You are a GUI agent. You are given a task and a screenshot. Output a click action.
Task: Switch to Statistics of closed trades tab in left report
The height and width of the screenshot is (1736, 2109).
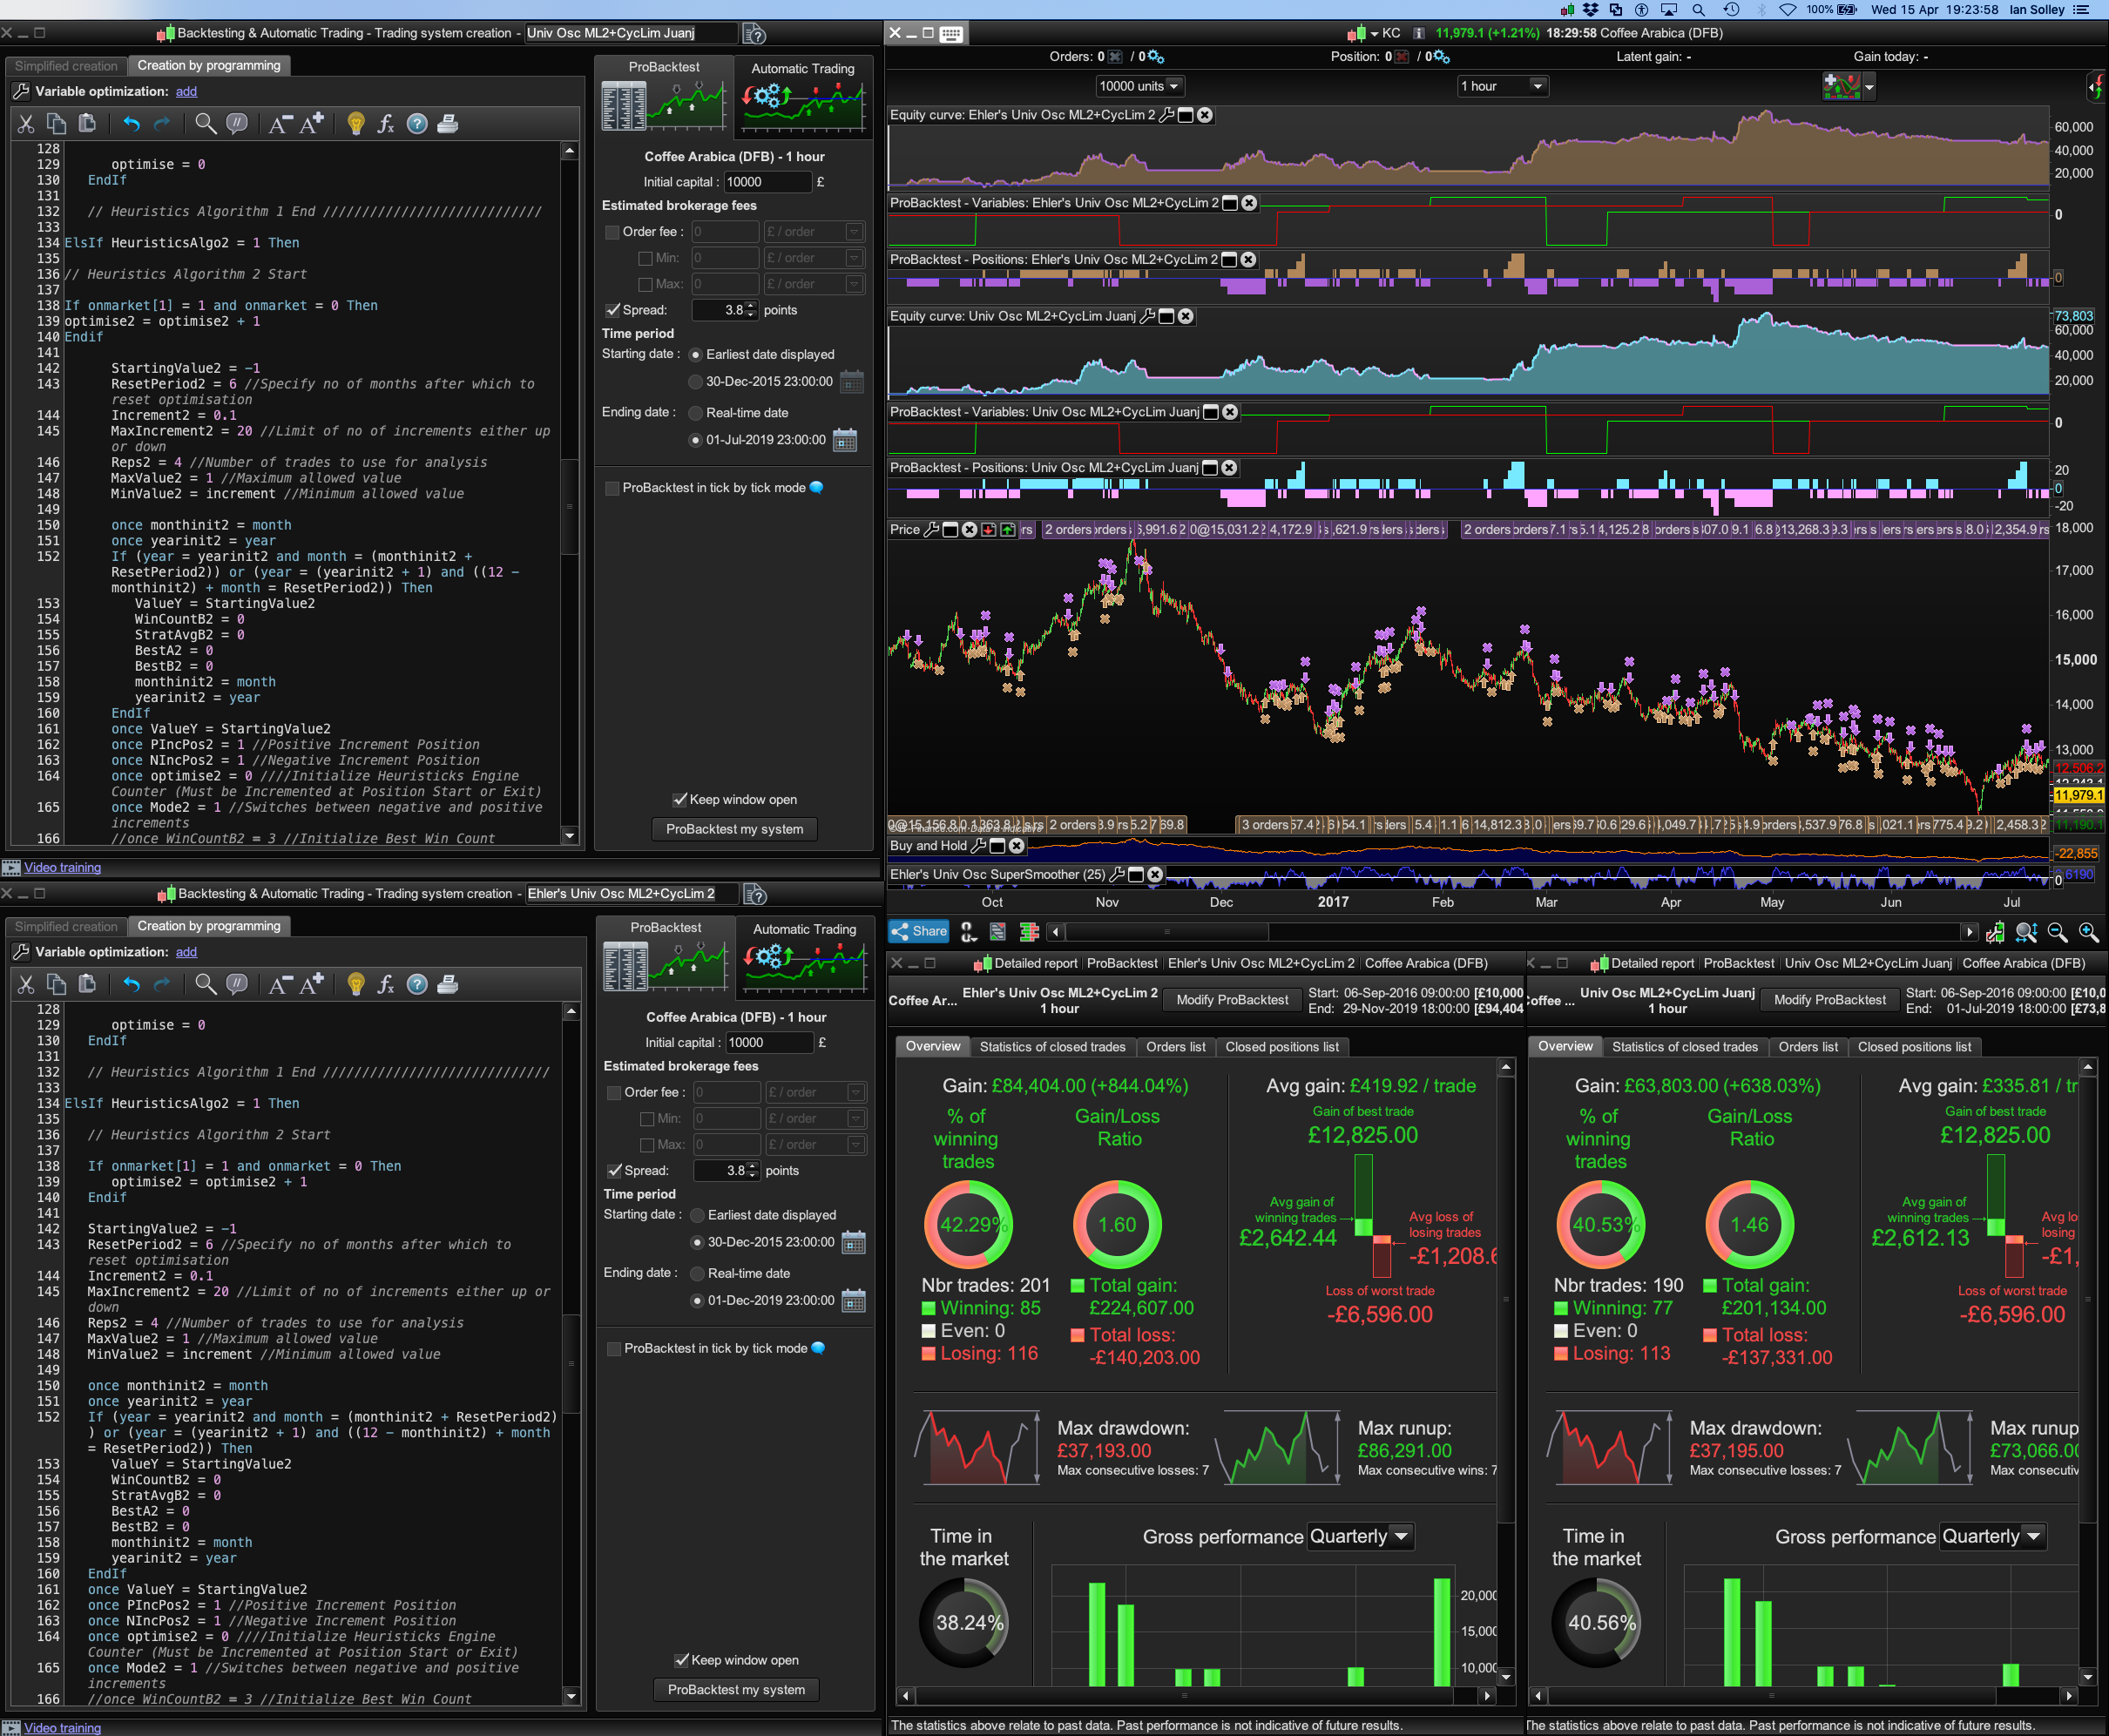pos(1052,1047)
